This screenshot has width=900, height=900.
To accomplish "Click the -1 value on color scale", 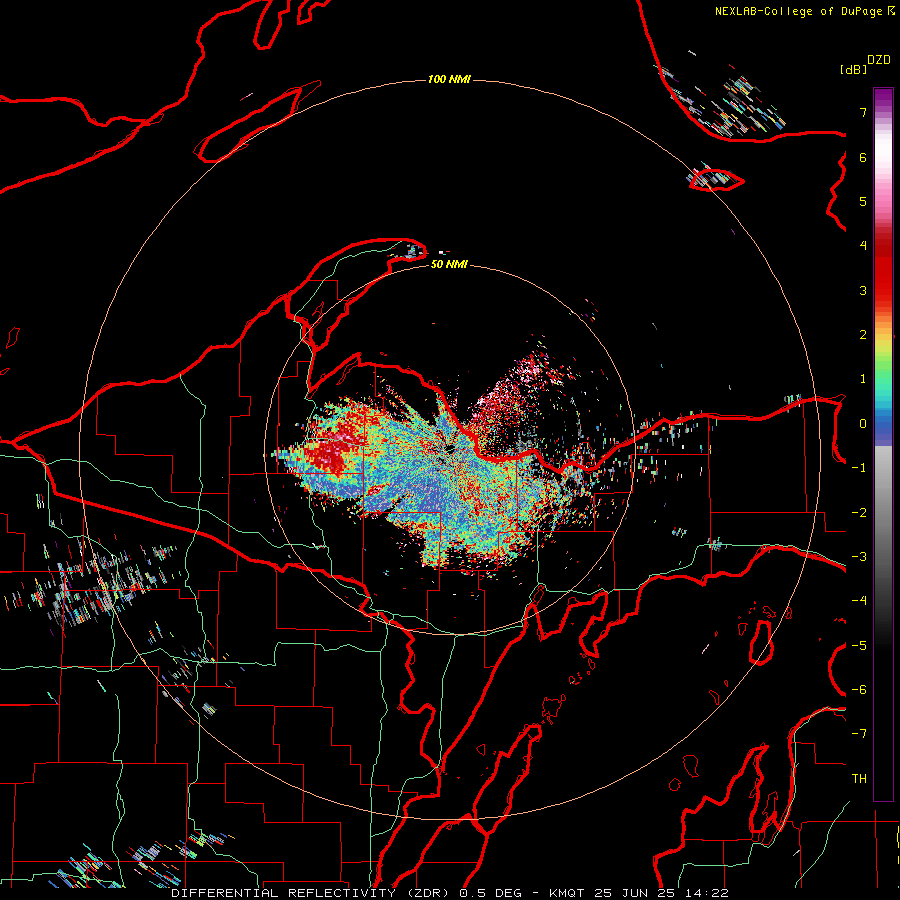I will [859, 468].
